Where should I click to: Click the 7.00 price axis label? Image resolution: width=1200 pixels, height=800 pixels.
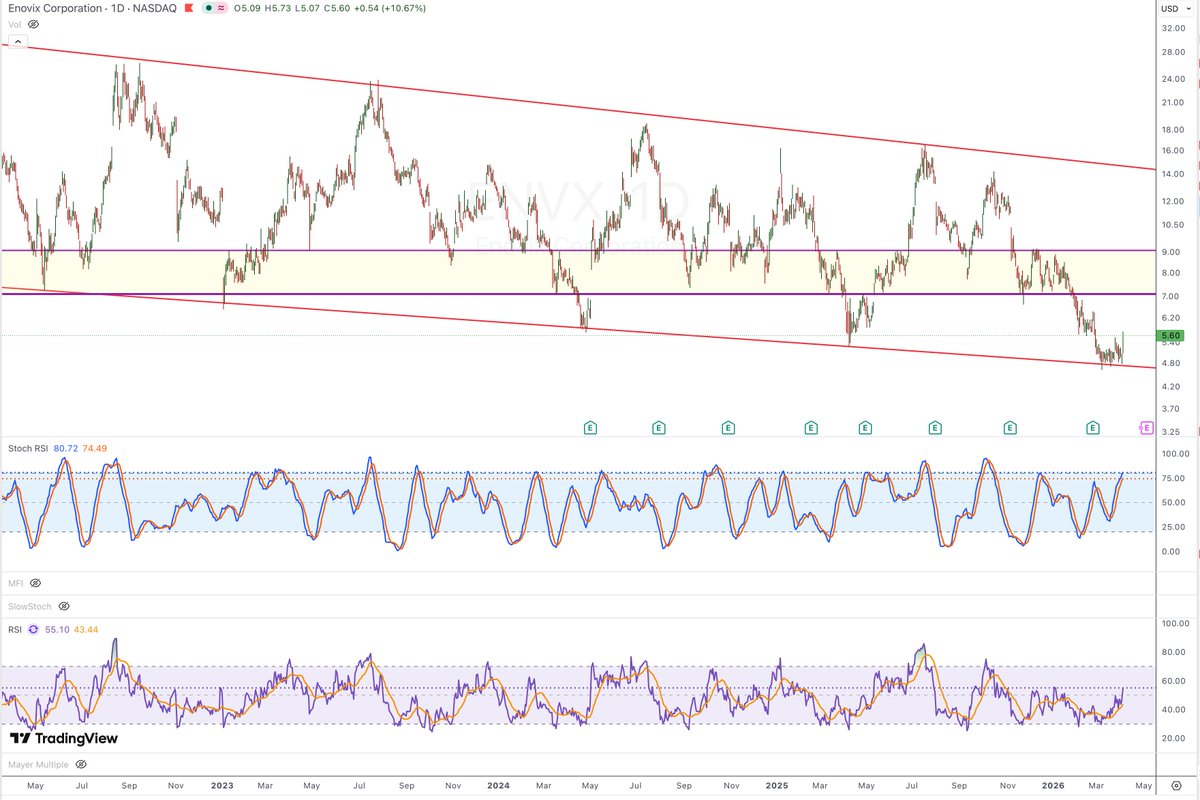(1171, 296)
